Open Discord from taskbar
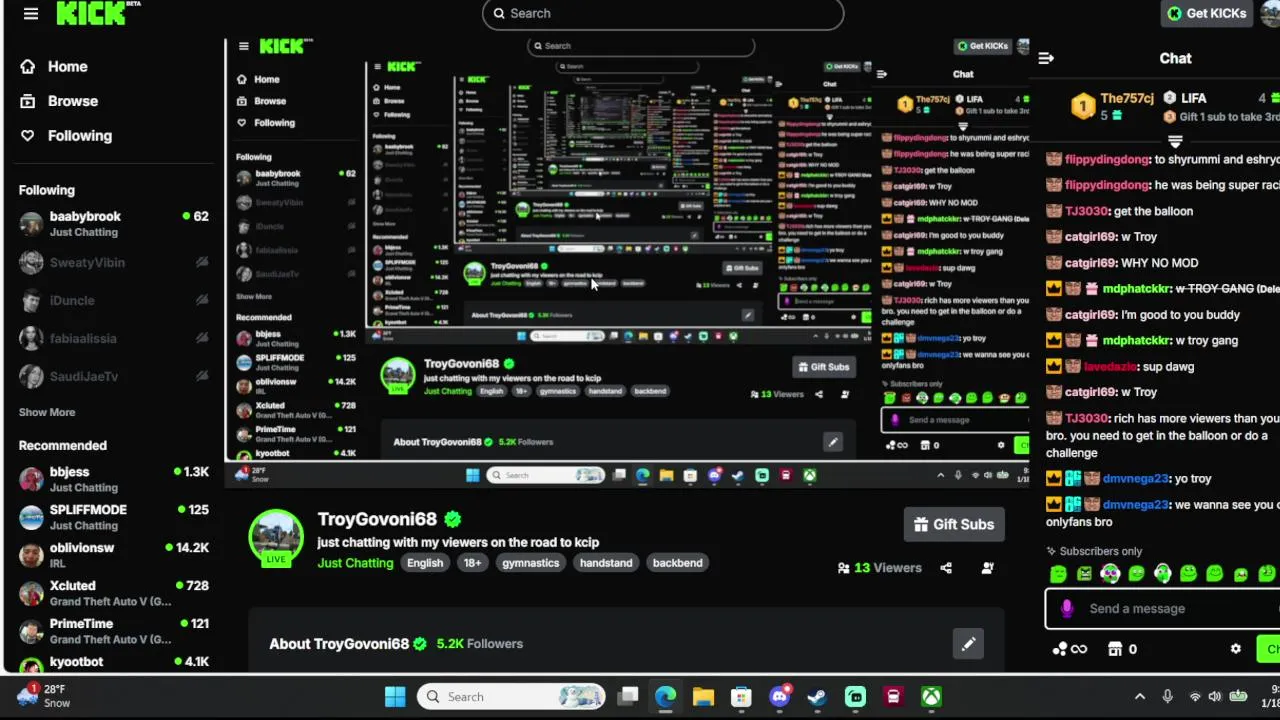 [779, 697]
